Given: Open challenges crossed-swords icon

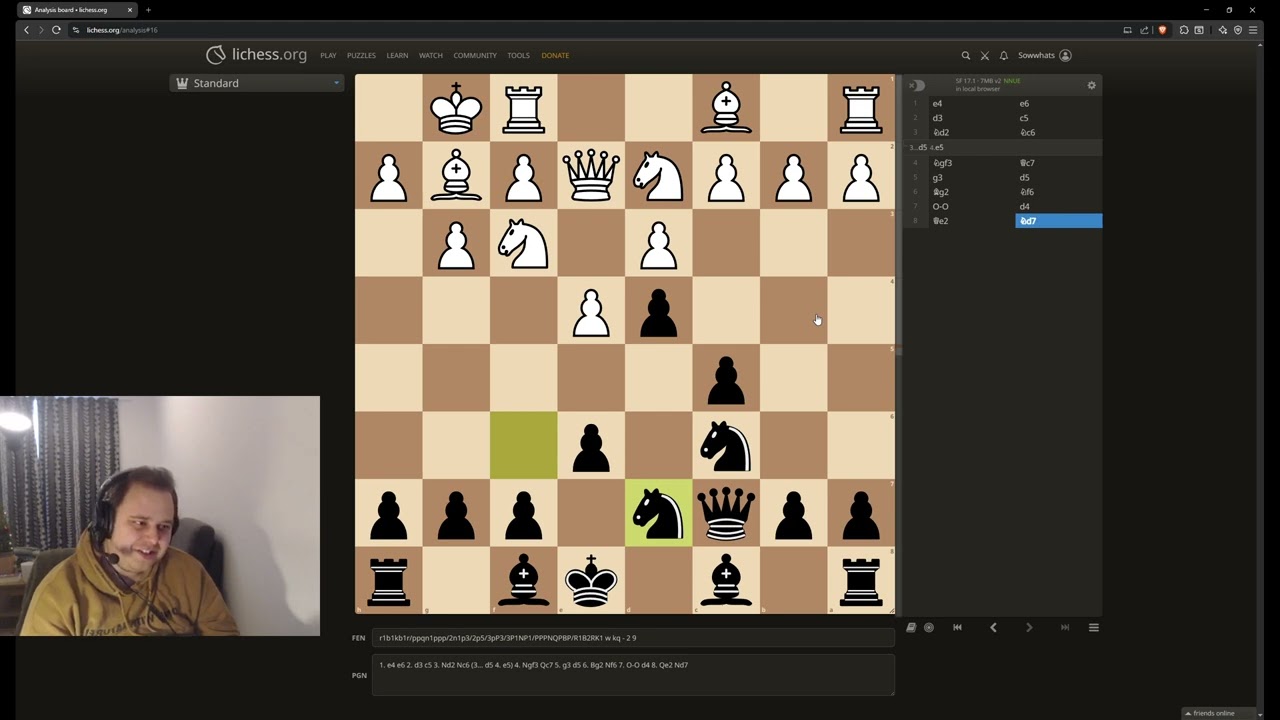Looking at the screenshot, I should click(x=984, y=56).
